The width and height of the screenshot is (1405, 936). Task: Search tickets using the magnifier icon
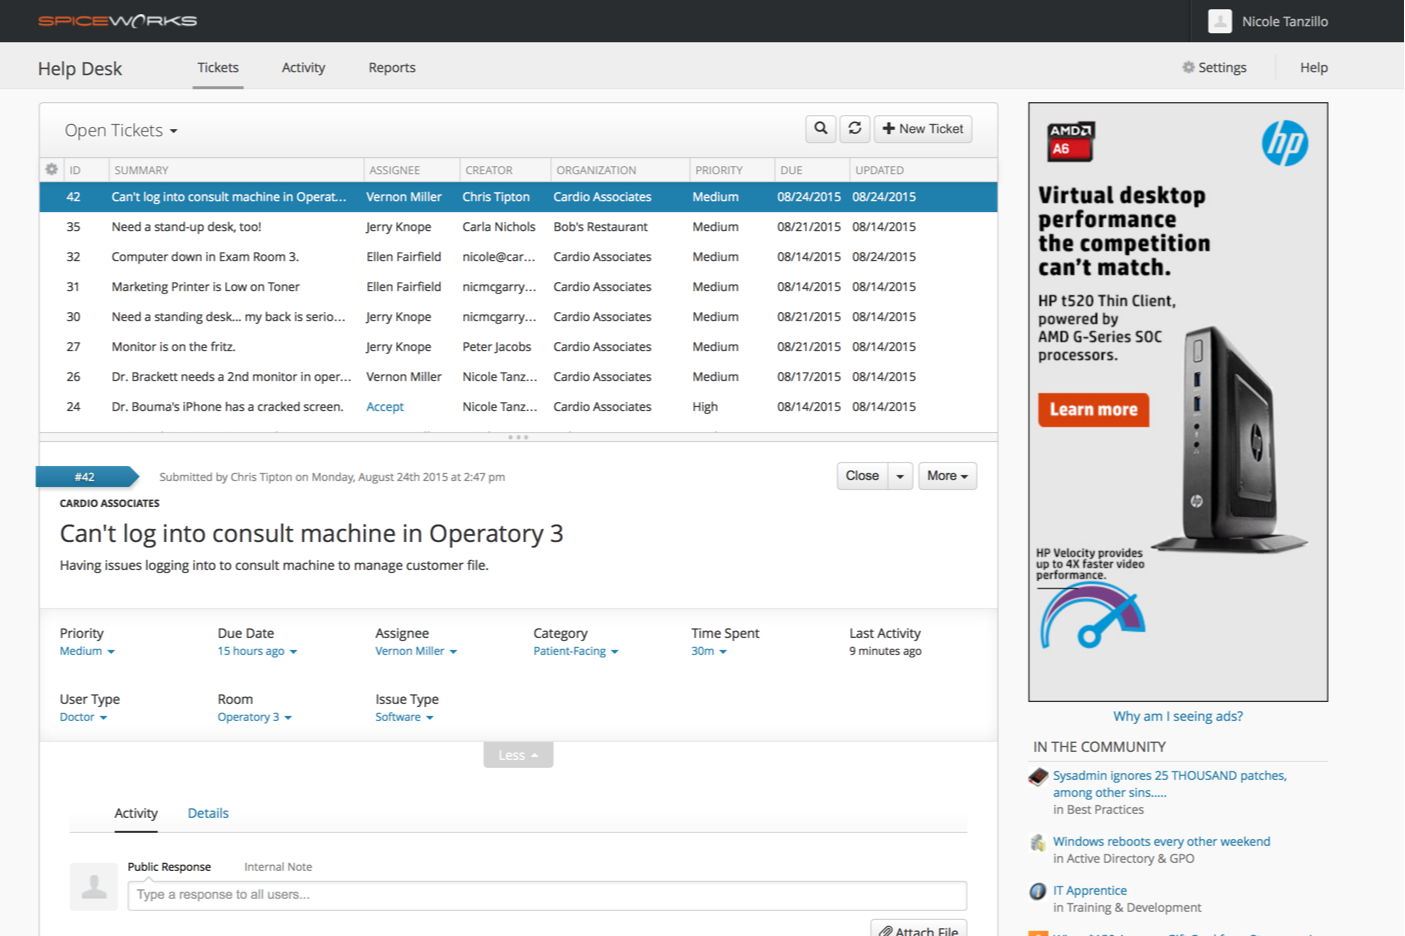tap(820, 129)
